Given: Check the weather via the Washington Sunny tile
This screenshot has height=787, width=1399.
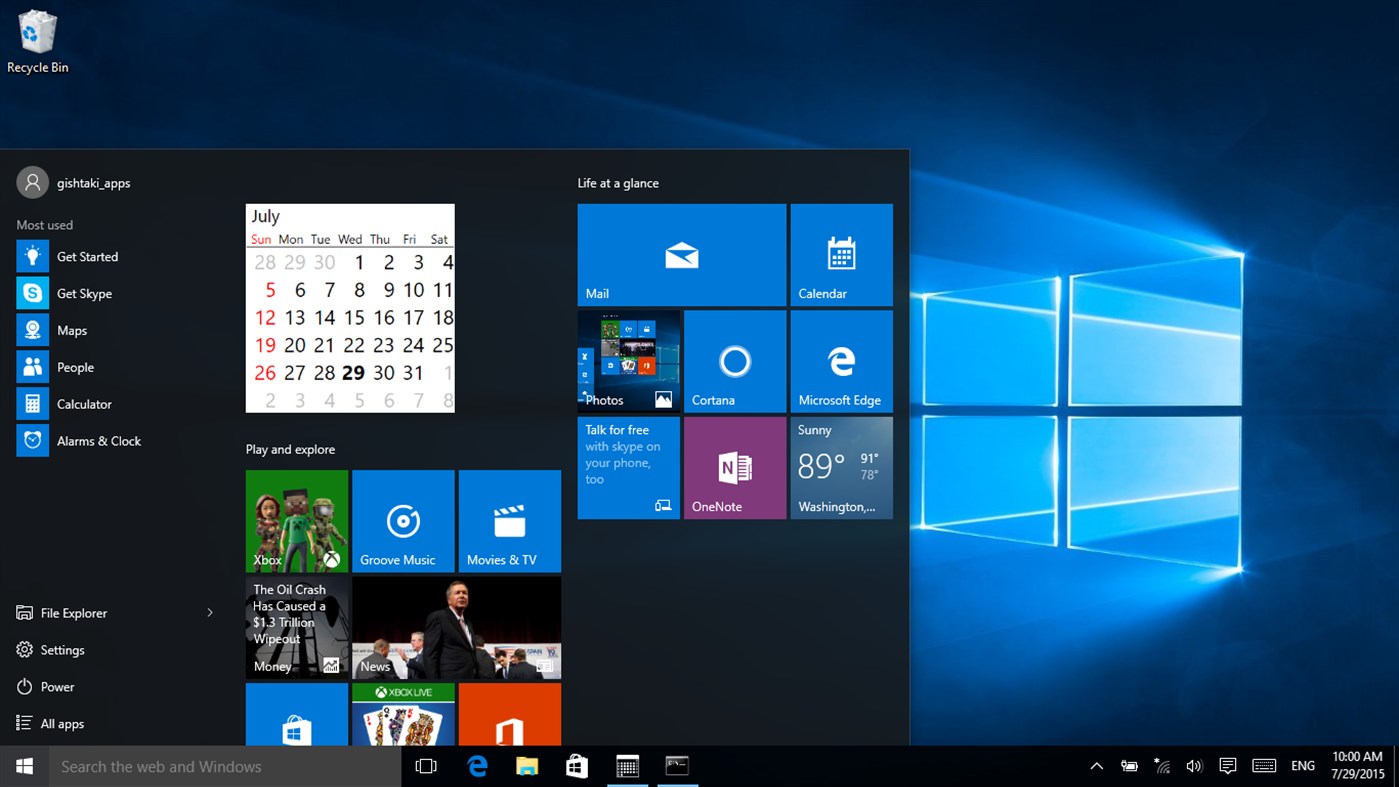Looking at the screenshot, I should pyautogui.click(x=841, y=467).
